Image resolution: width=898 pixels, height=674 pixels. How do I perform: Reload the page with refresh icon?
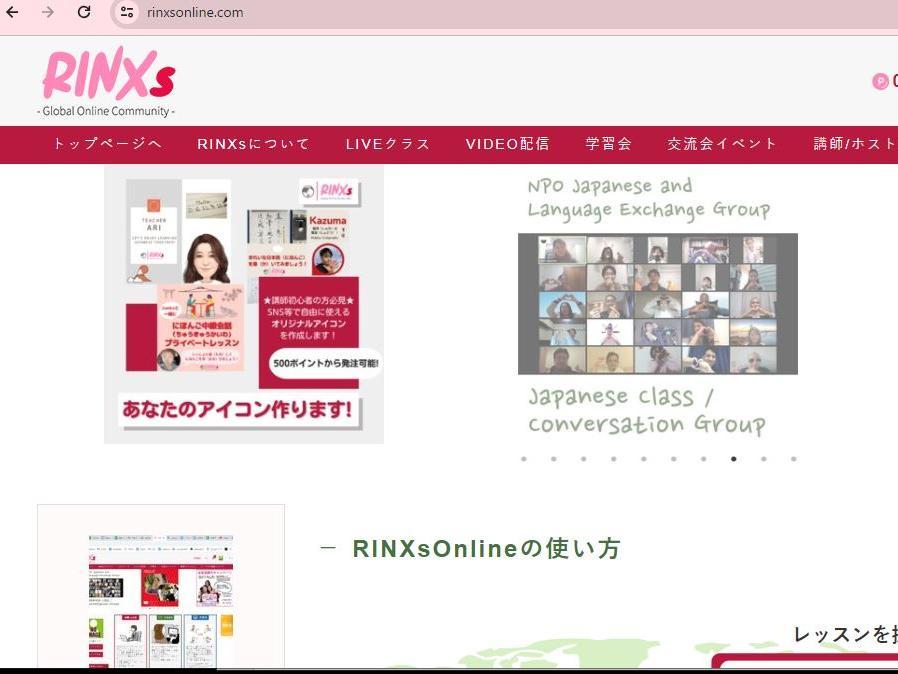tap(84, 12)
